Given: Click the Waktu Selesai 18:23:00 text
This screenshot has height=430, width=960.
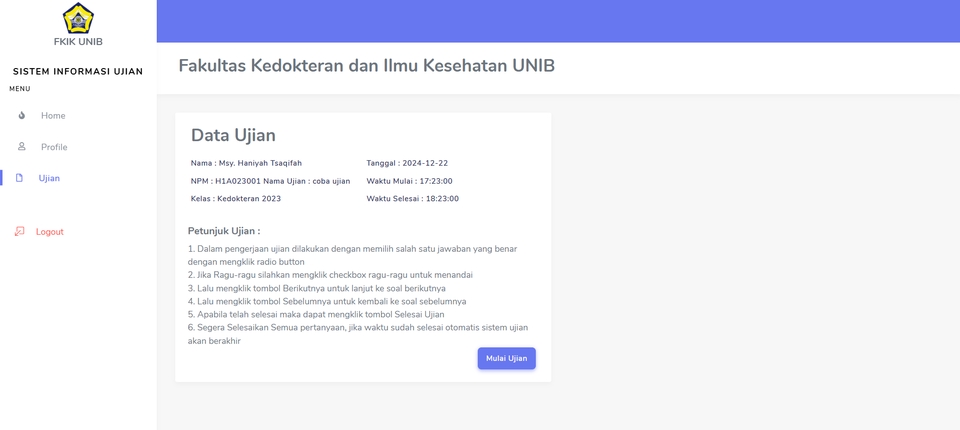Looking at the screenshot, I should 412,198.
